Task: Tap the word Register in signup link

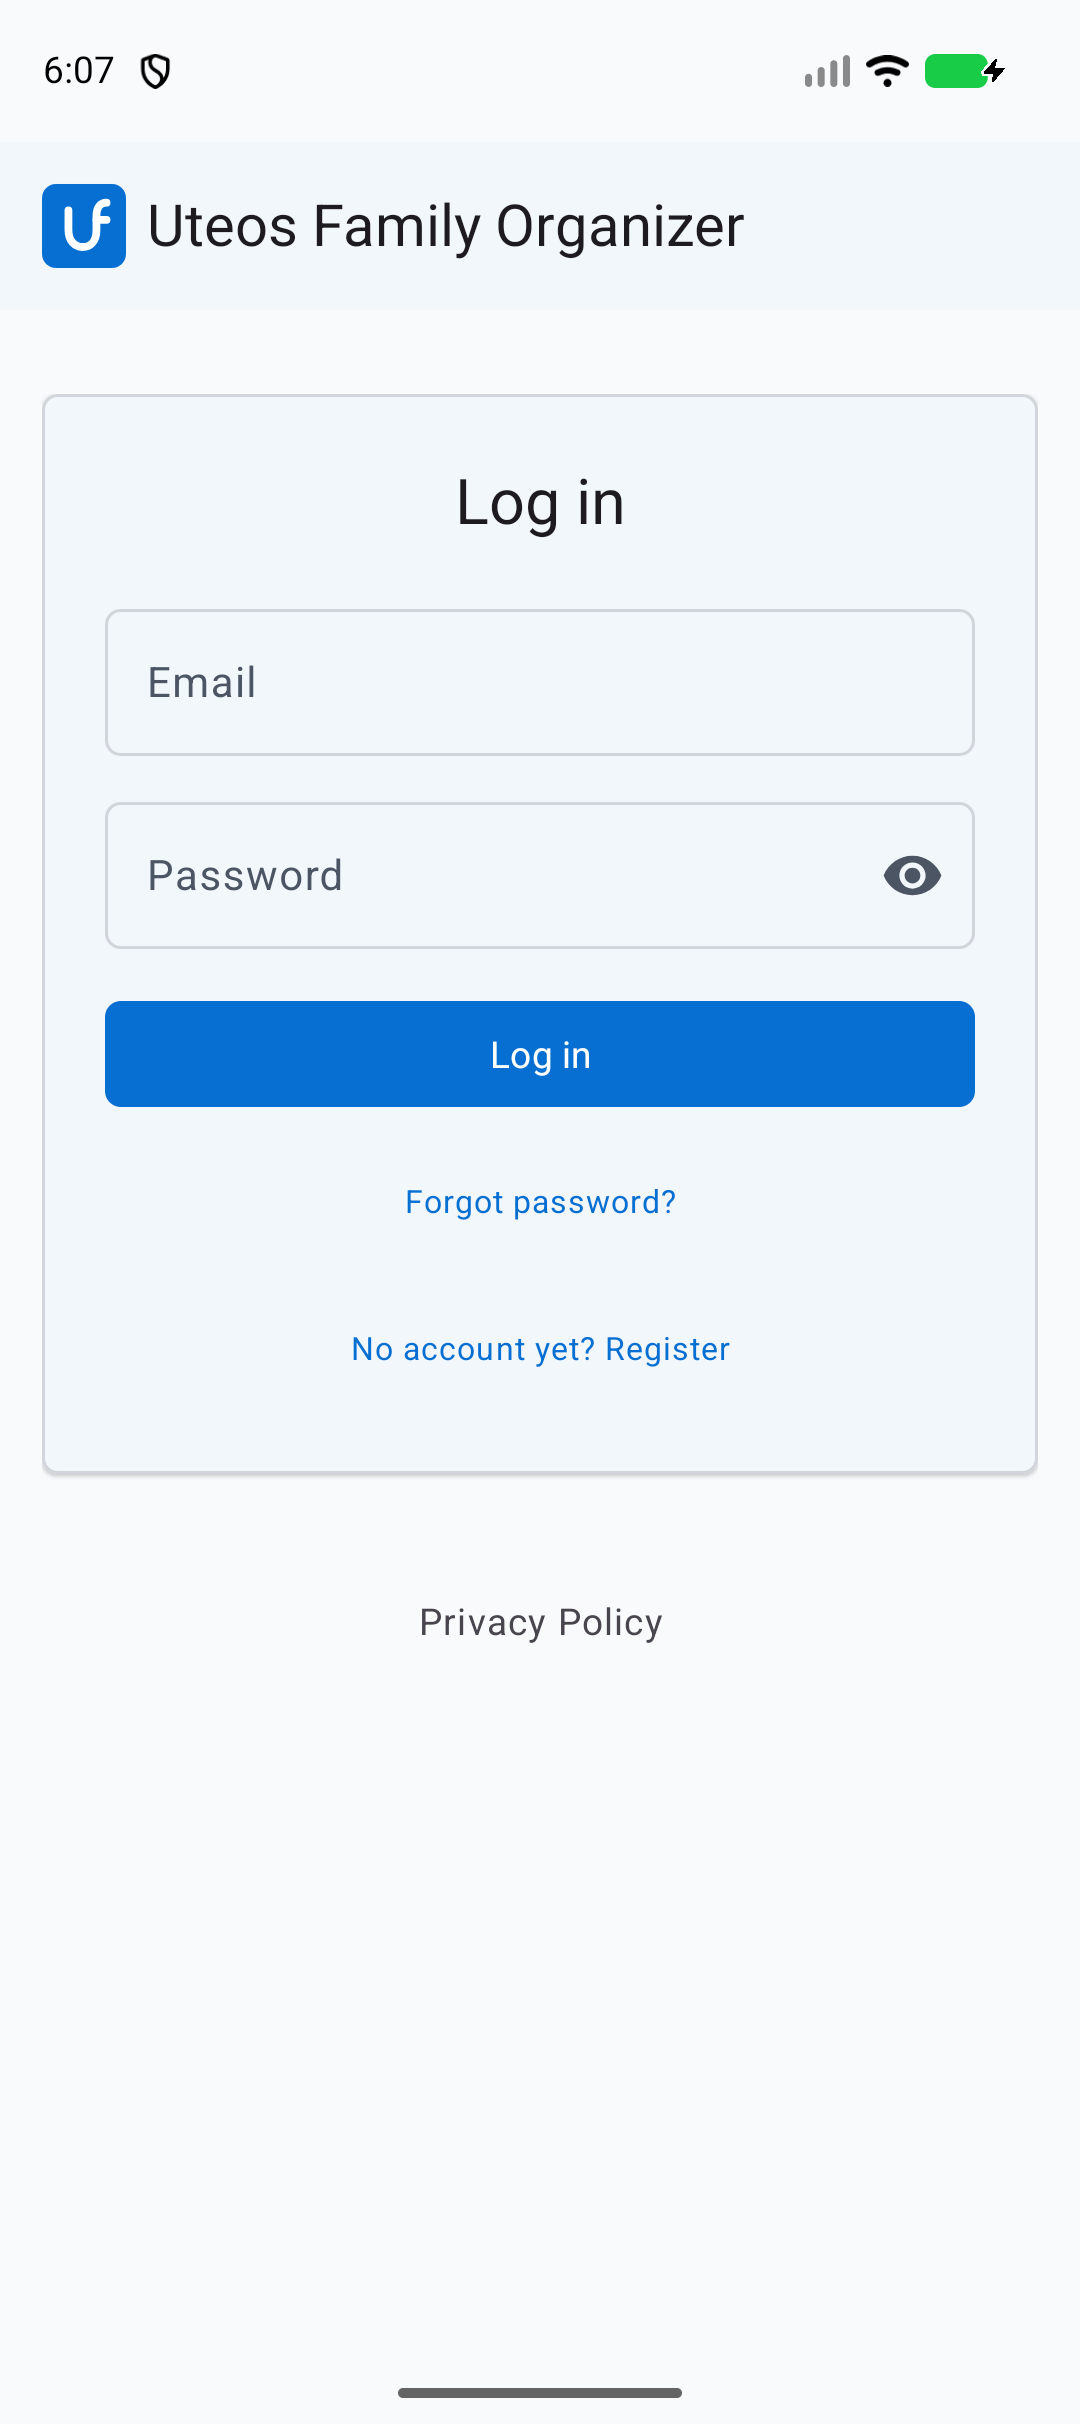Action: pos(667,1349)
